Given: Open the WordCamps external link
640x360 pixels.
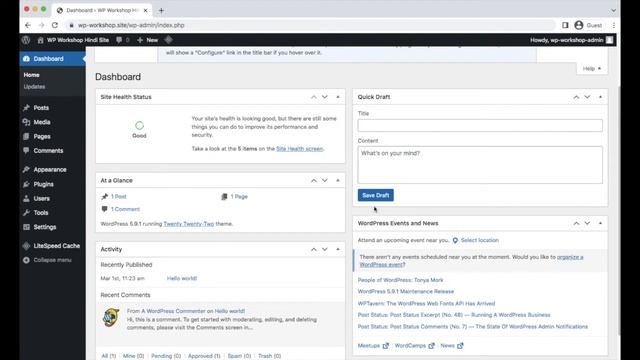Looking at the screenshot, I should point(414,346).
